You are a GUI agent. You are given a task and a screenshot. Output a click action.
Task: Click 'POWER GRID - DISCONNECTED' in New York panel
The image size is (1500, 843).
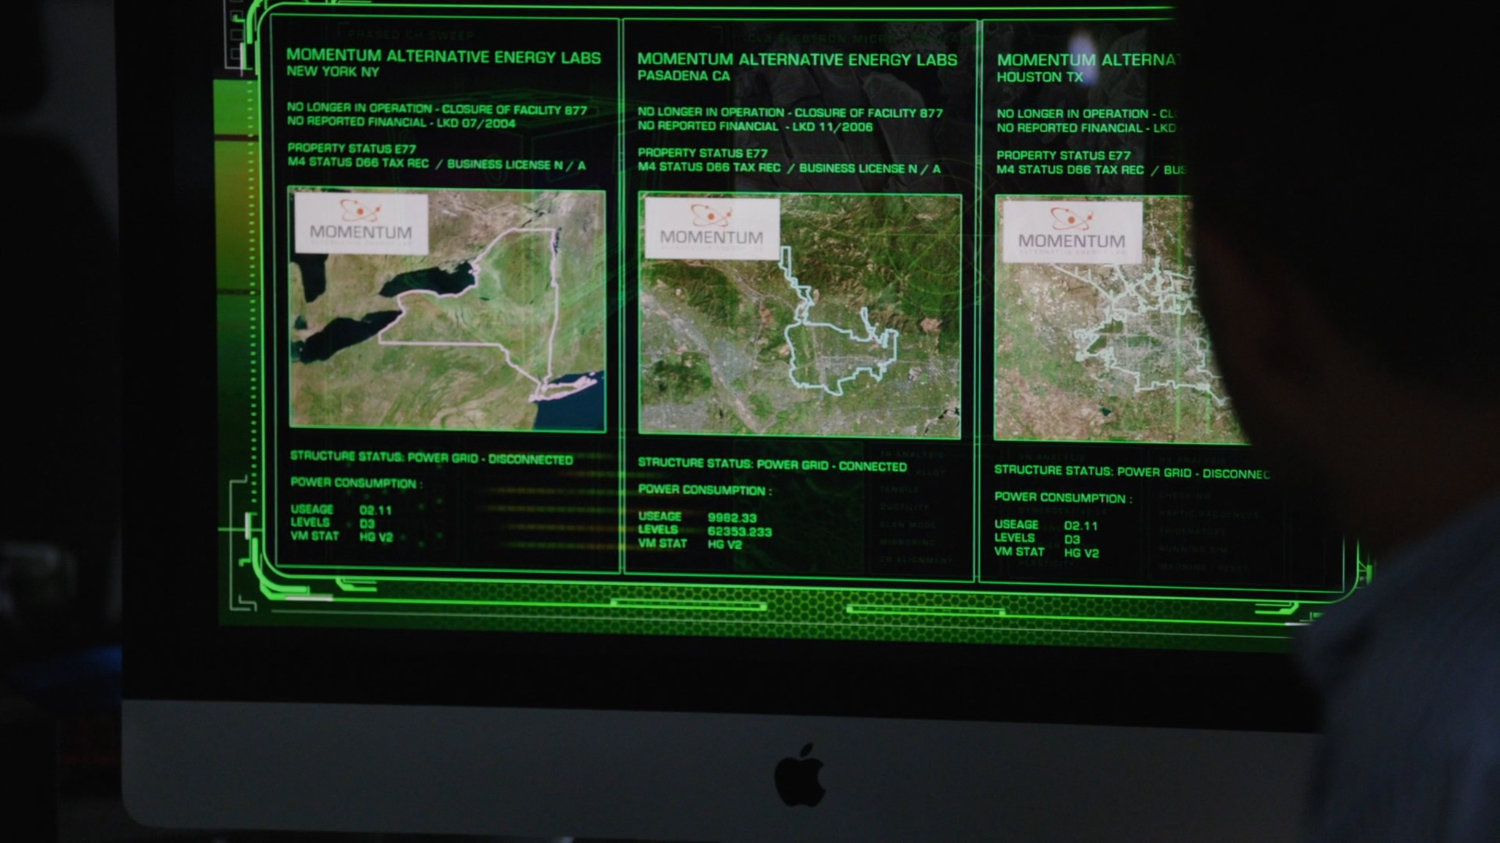490,458
